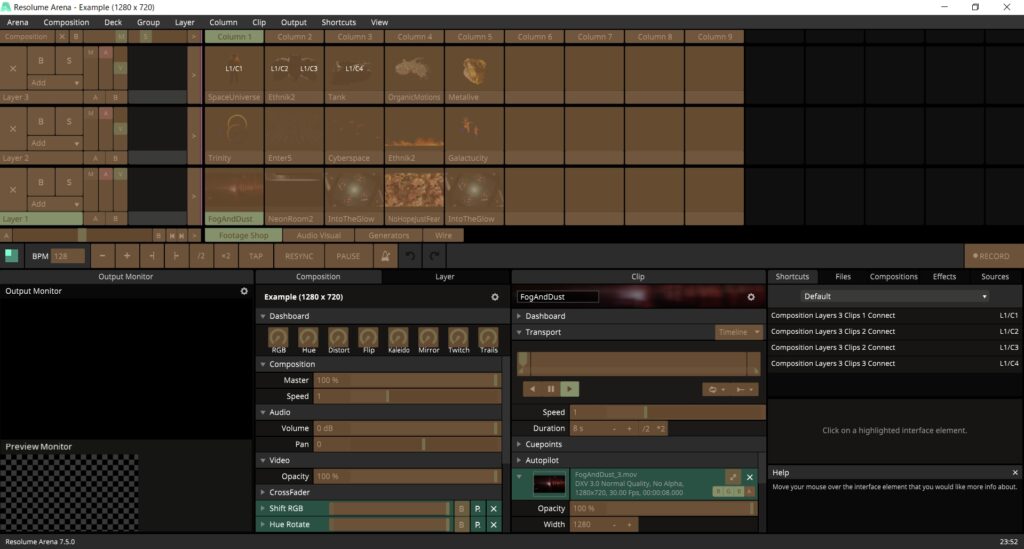Open the Timeline transport mode dropdown

point(739,332)
